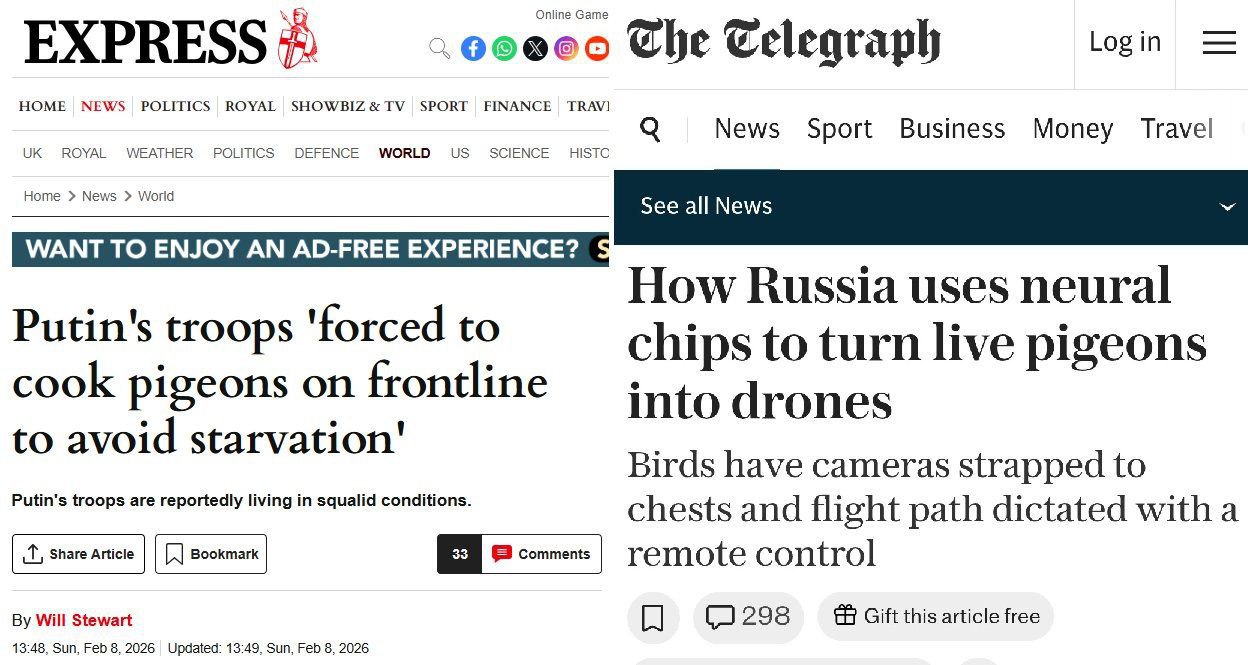Open the Defence sub-navigation item

tap(326, 153)
